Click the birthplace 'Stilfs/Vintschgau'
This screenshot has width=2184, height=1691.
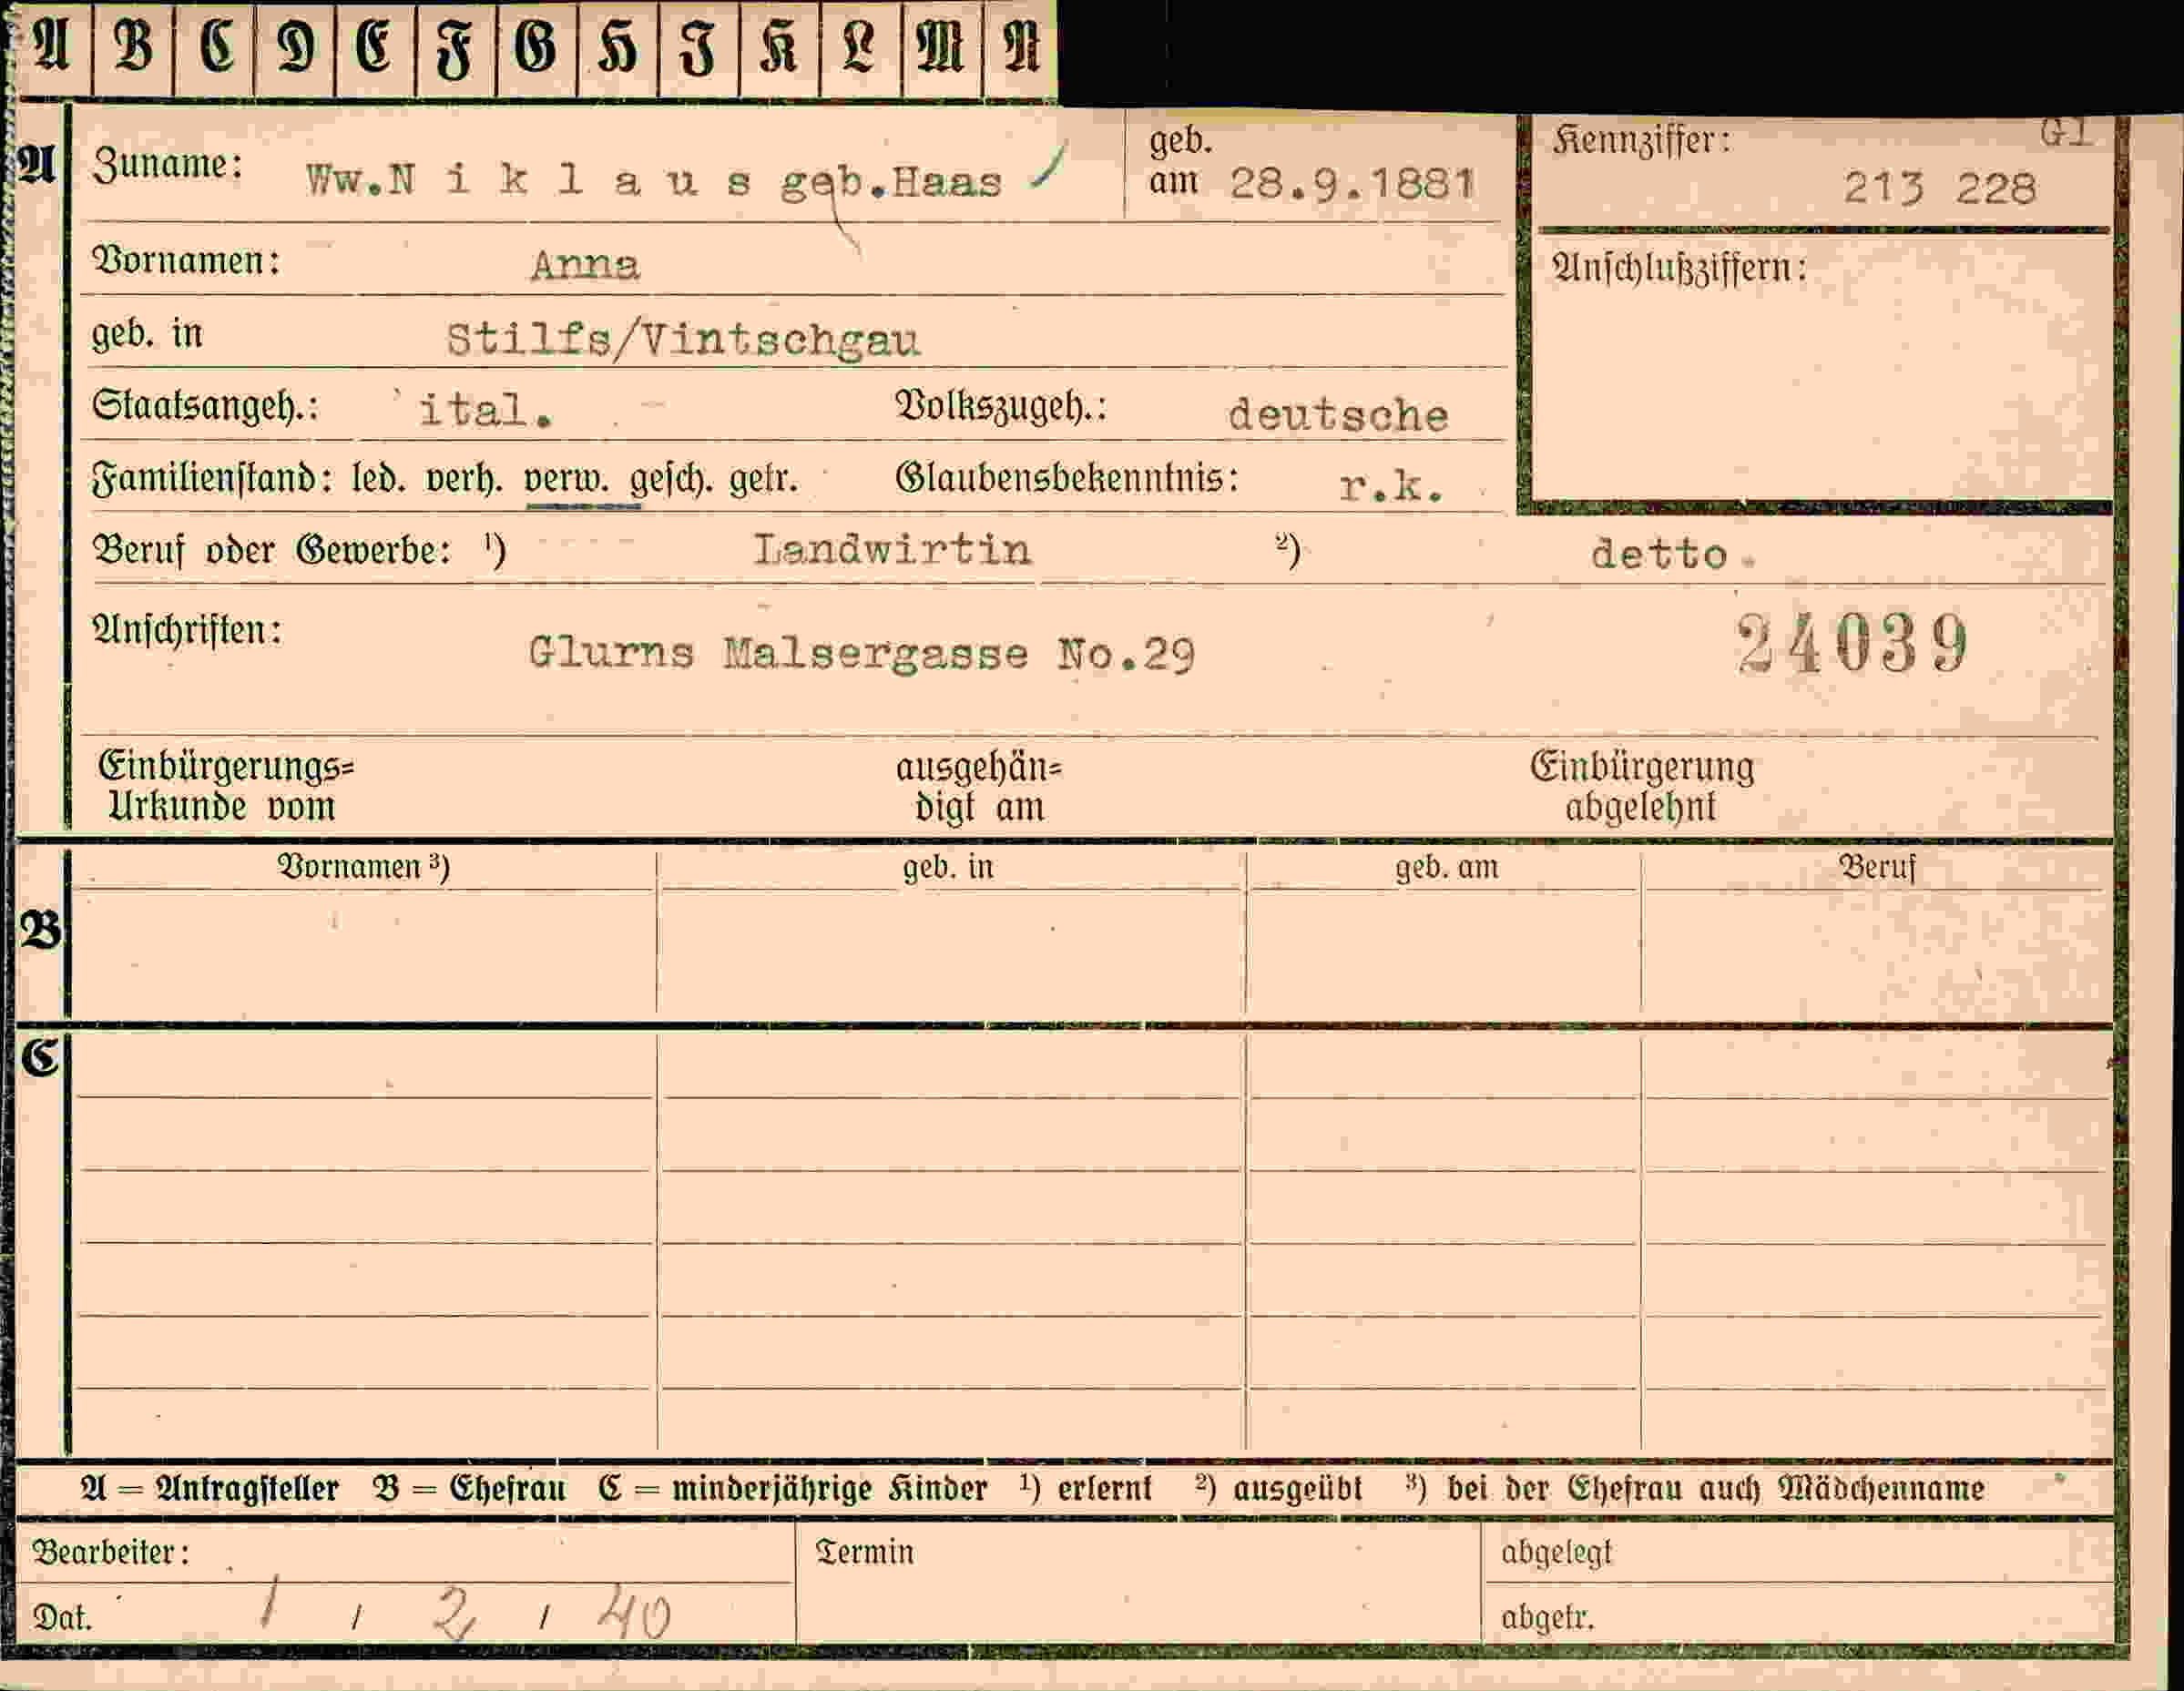683,340
